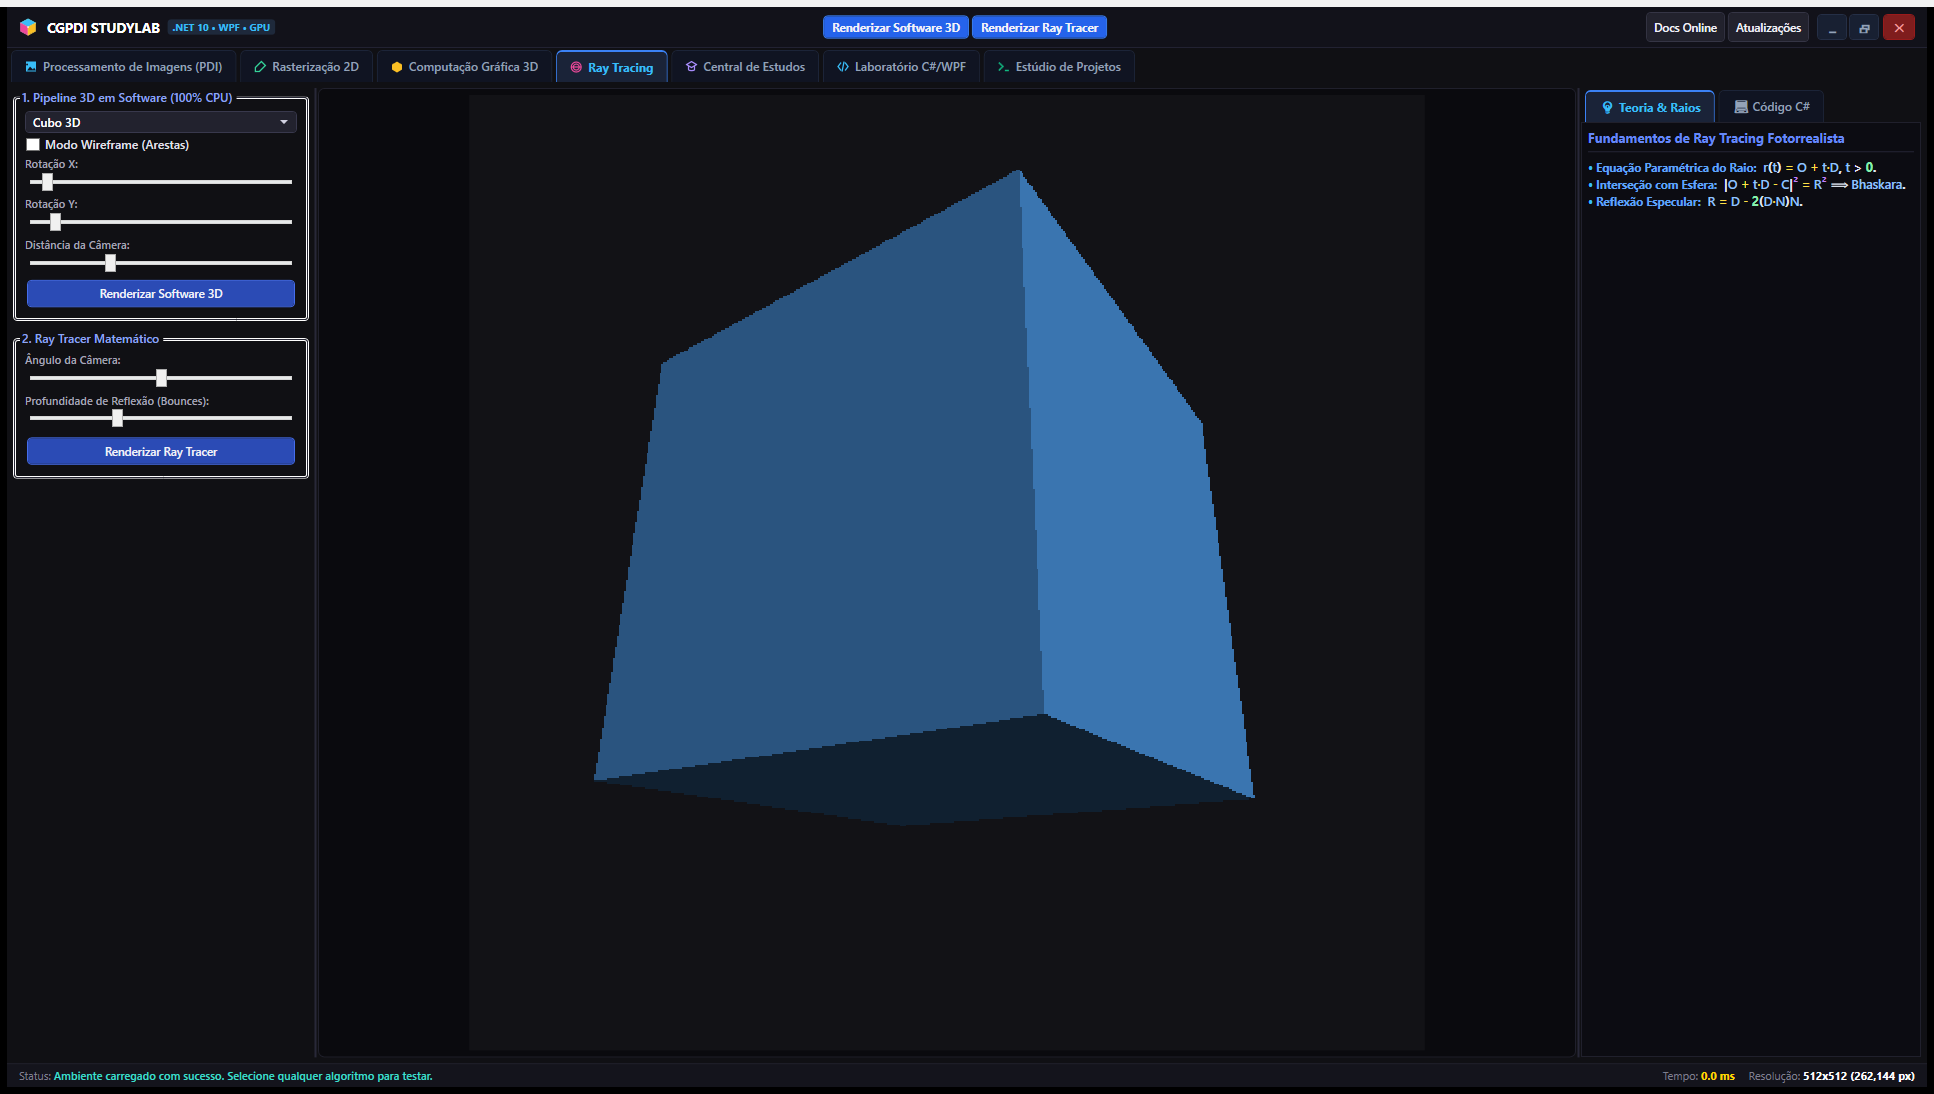Click the terminal prompt icon on Estúdio de Projetos
The image size is (1934, 1094).
pos(1003,67)
